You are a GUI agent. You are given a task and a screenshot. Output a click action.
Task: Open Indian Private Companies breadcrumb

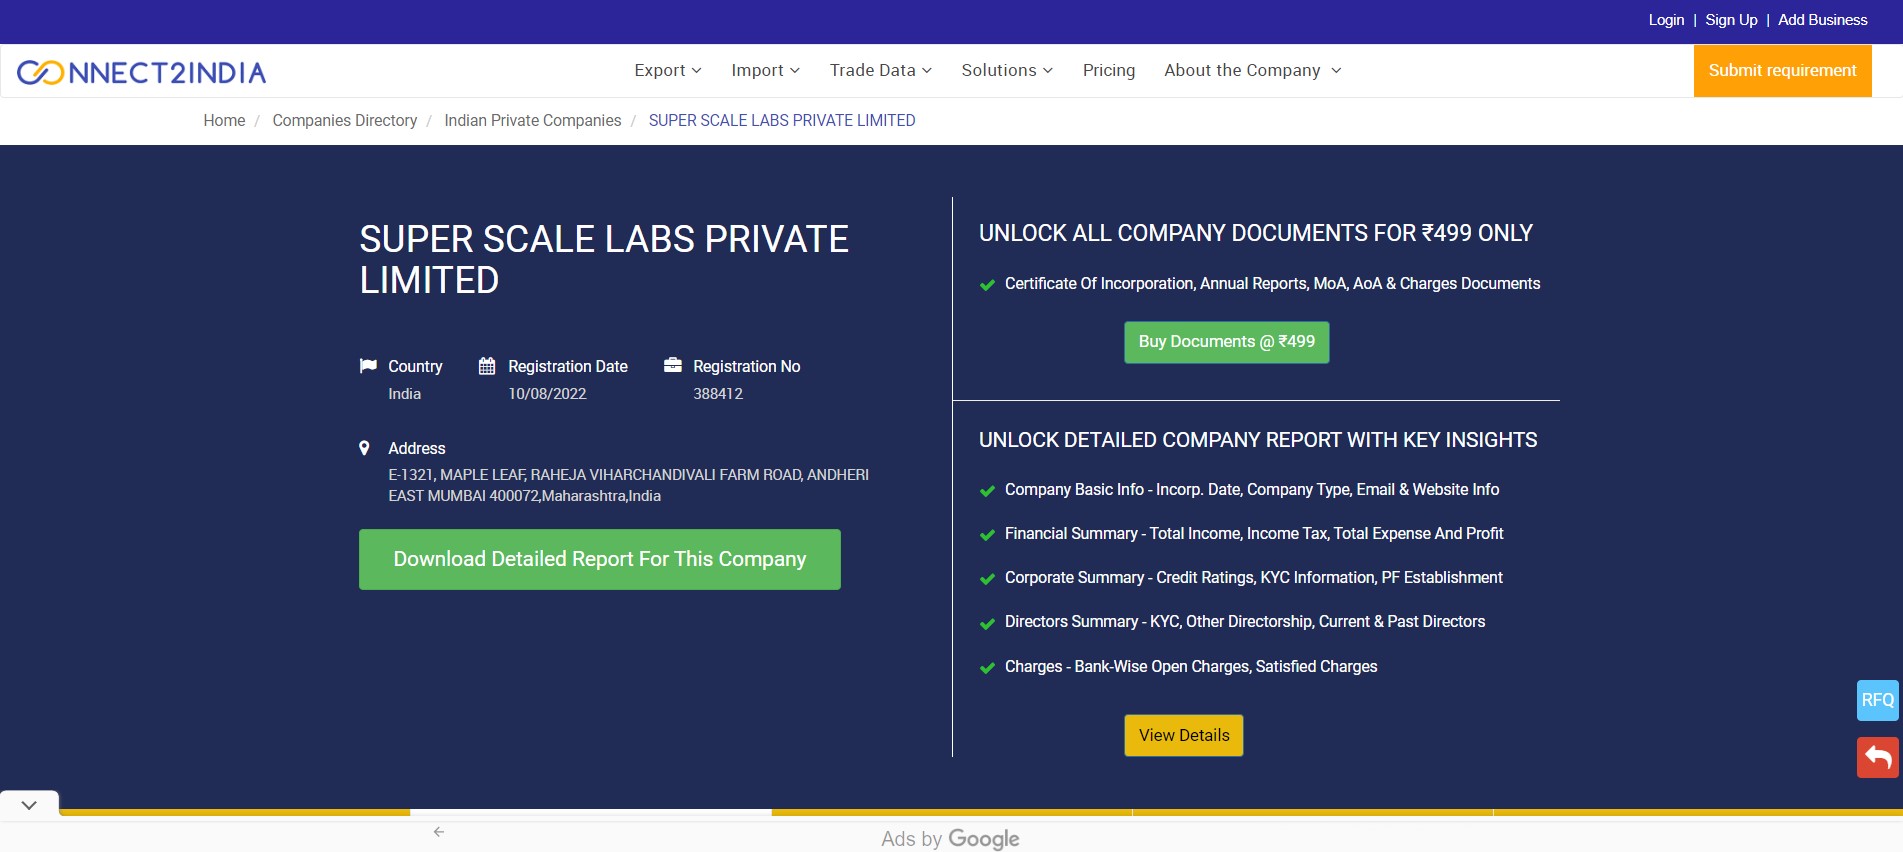[533, 120]
